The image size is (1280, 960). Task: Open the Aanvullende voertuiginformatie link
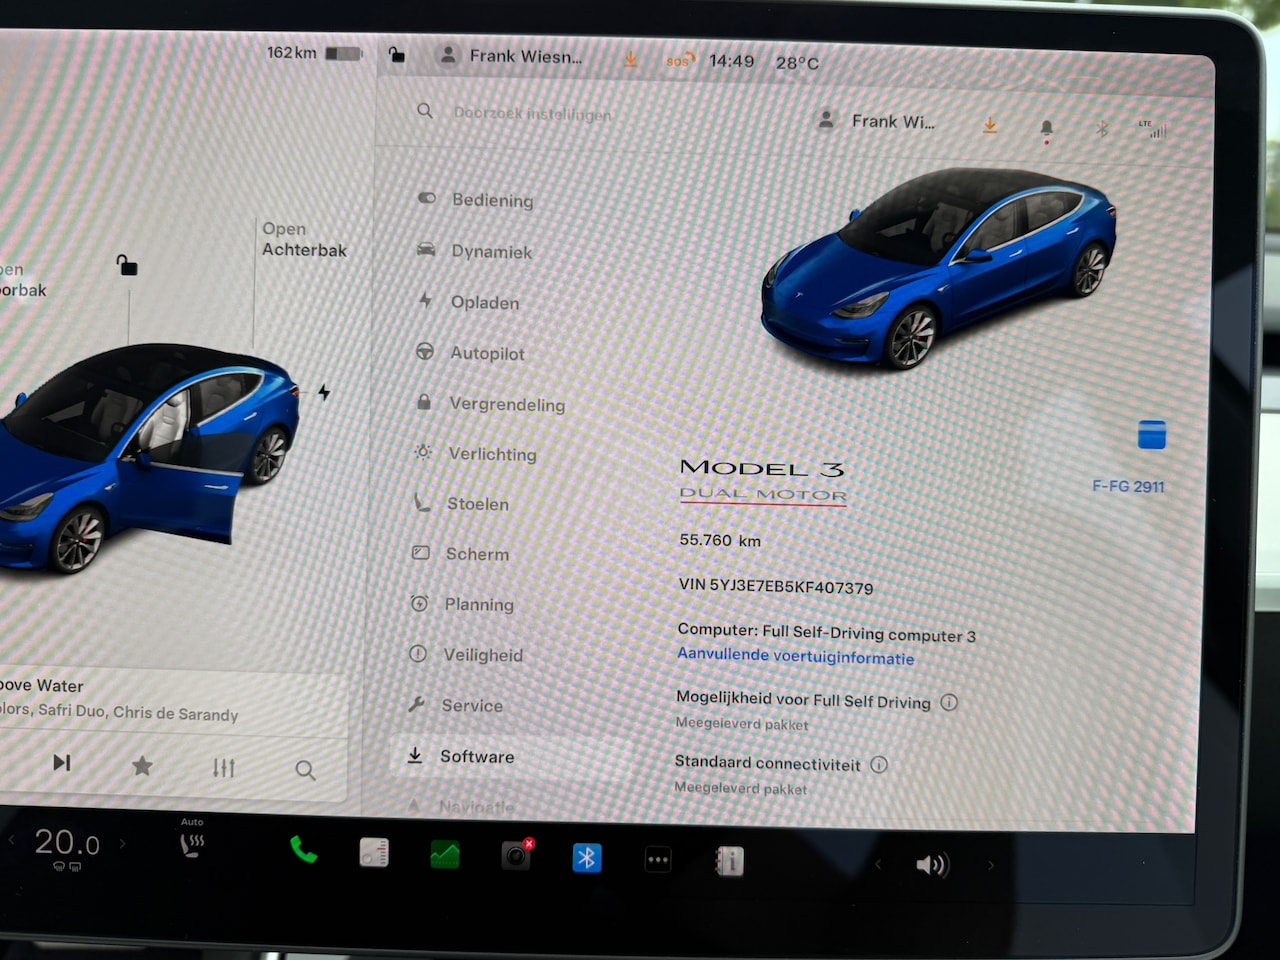tap(796, 655)
